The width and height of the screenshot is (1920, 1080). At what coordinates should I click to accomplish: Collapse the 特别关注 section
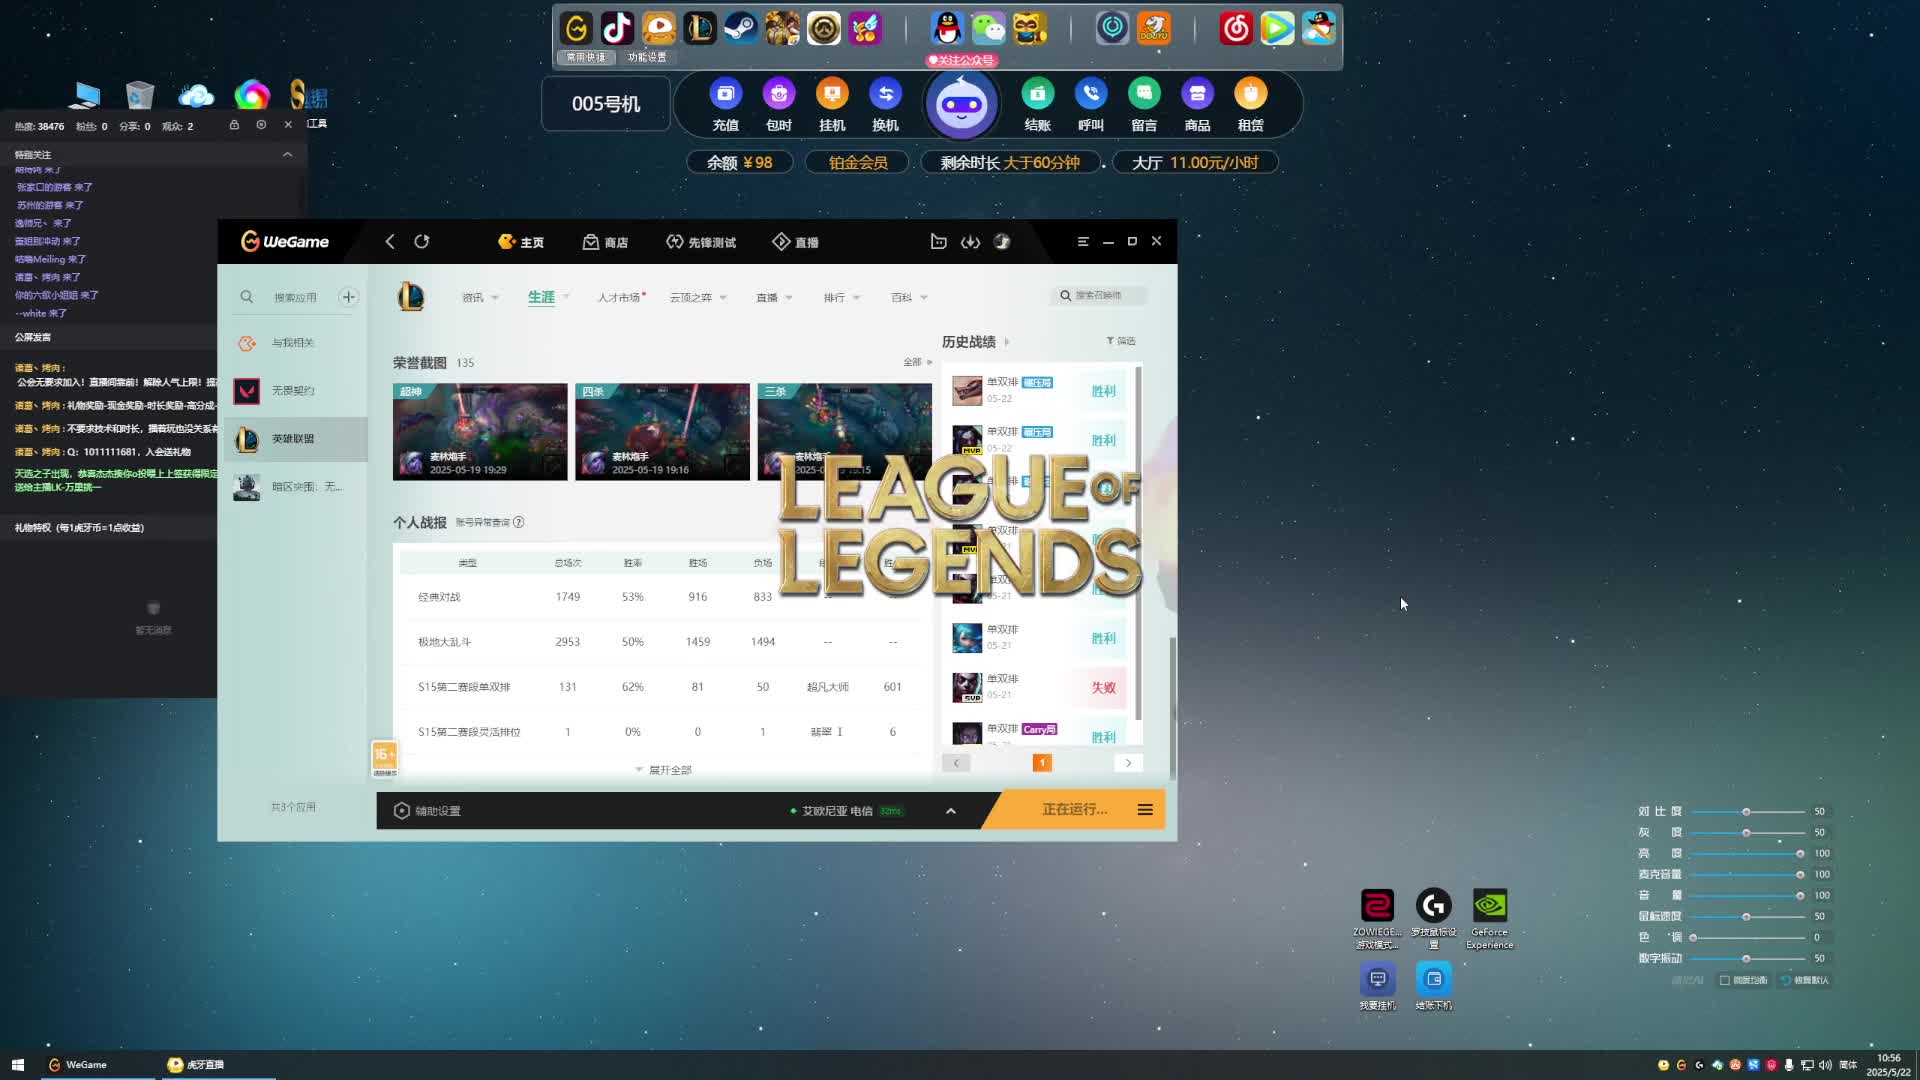(287, 154)
